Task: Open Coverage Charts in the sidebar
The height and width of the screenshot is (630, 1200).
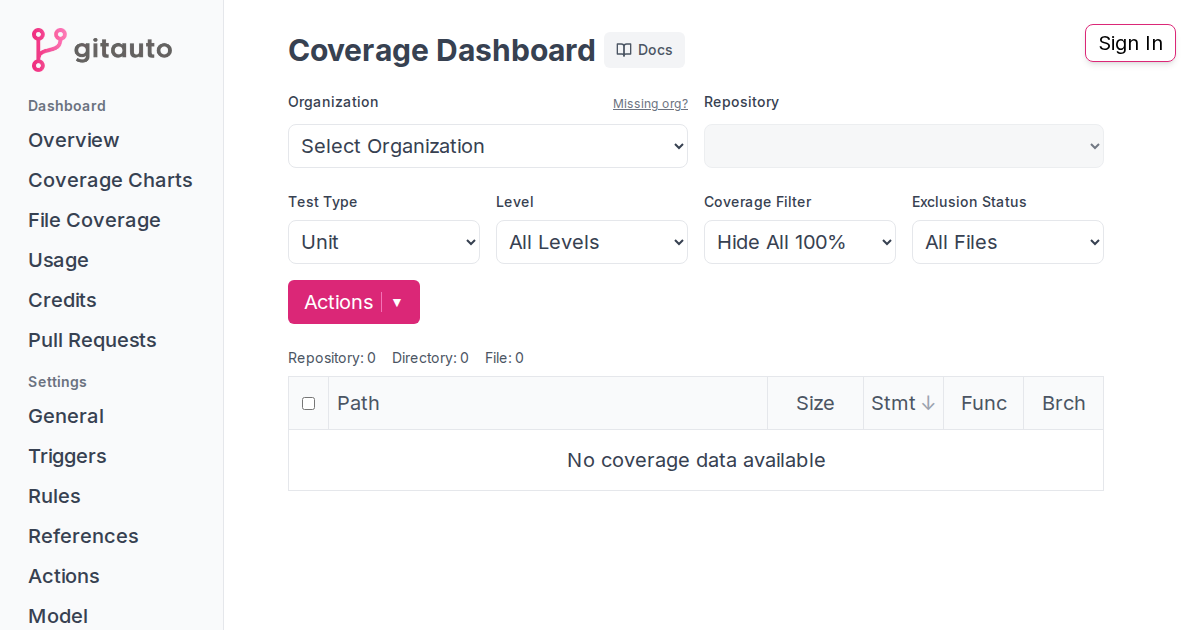Action: 110,180
